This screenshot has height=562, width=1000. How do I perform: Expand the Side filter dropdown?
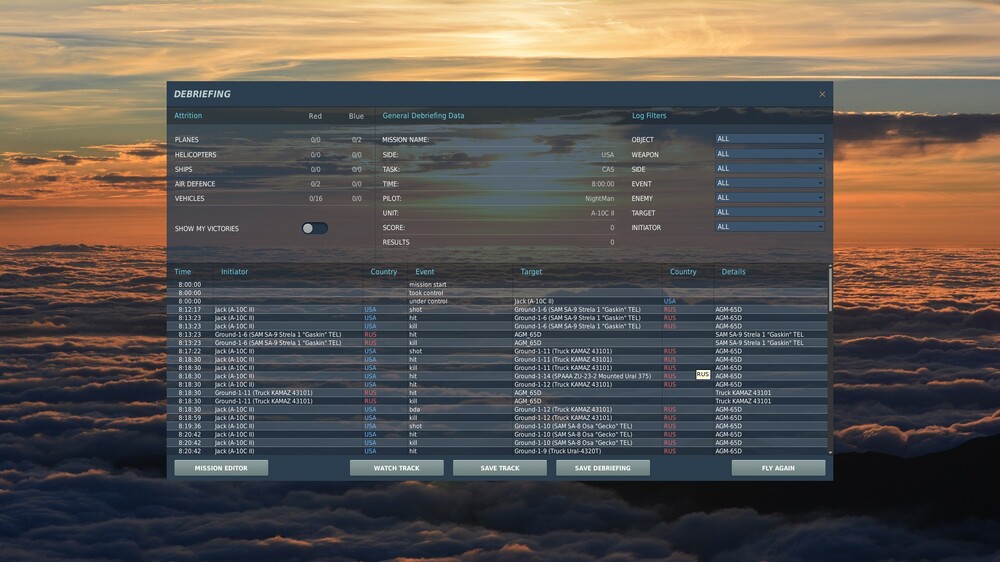(x=769, y=168)
